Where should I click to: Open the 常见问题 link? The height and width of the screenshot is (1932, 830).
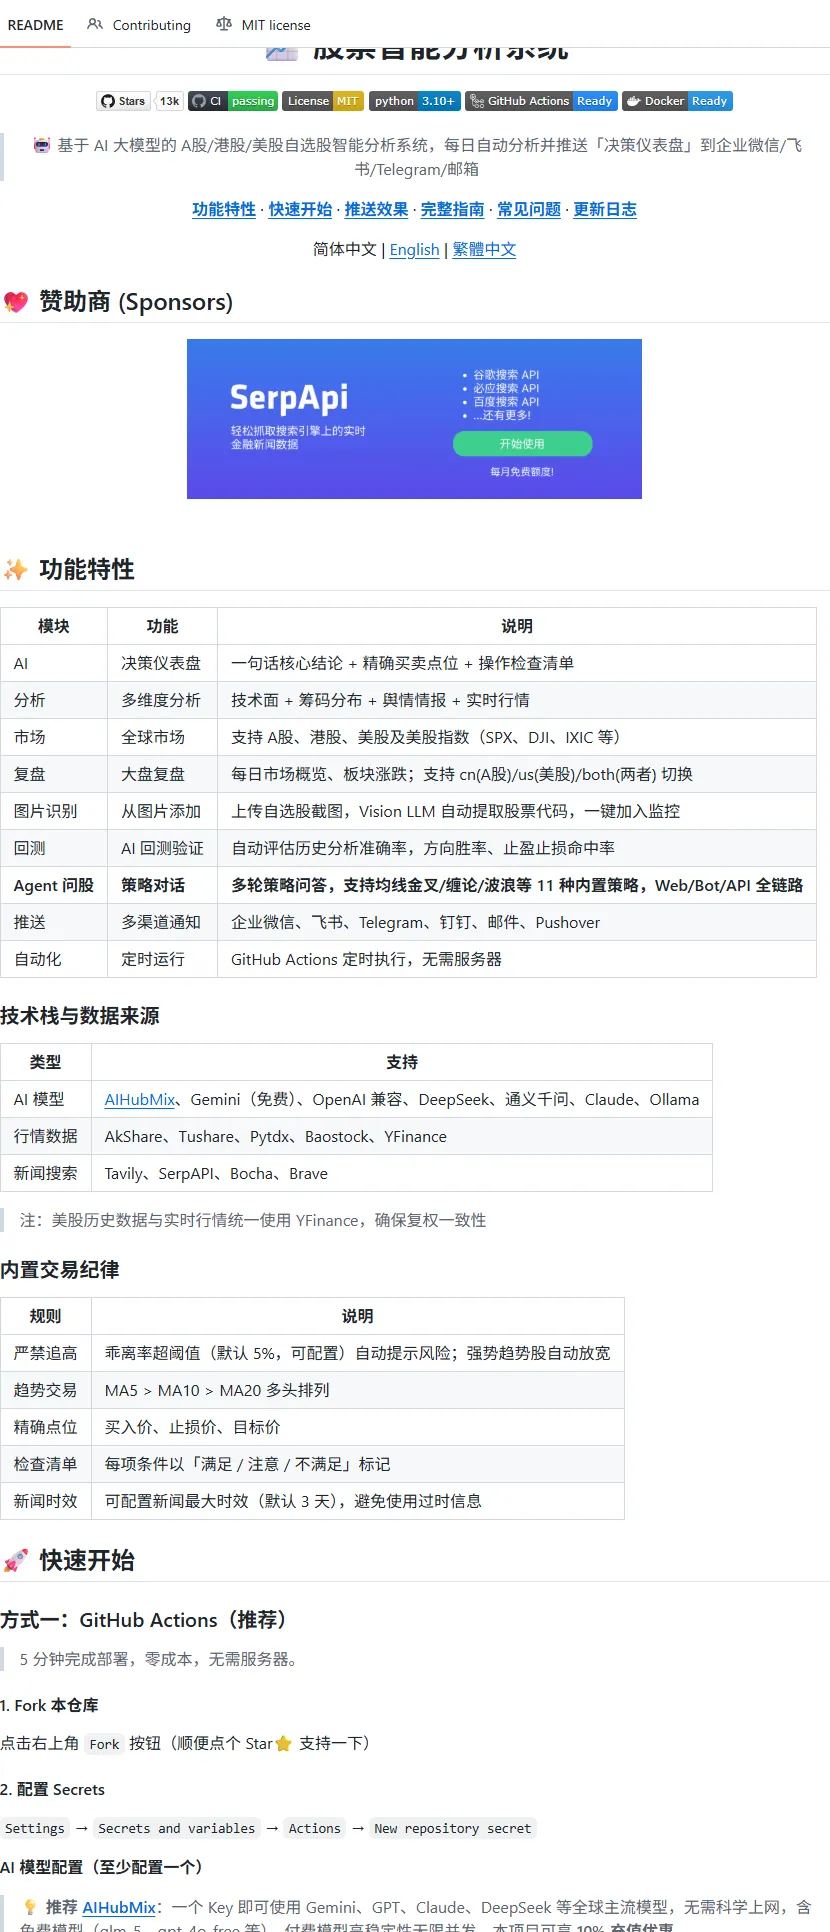pos(529,209)
